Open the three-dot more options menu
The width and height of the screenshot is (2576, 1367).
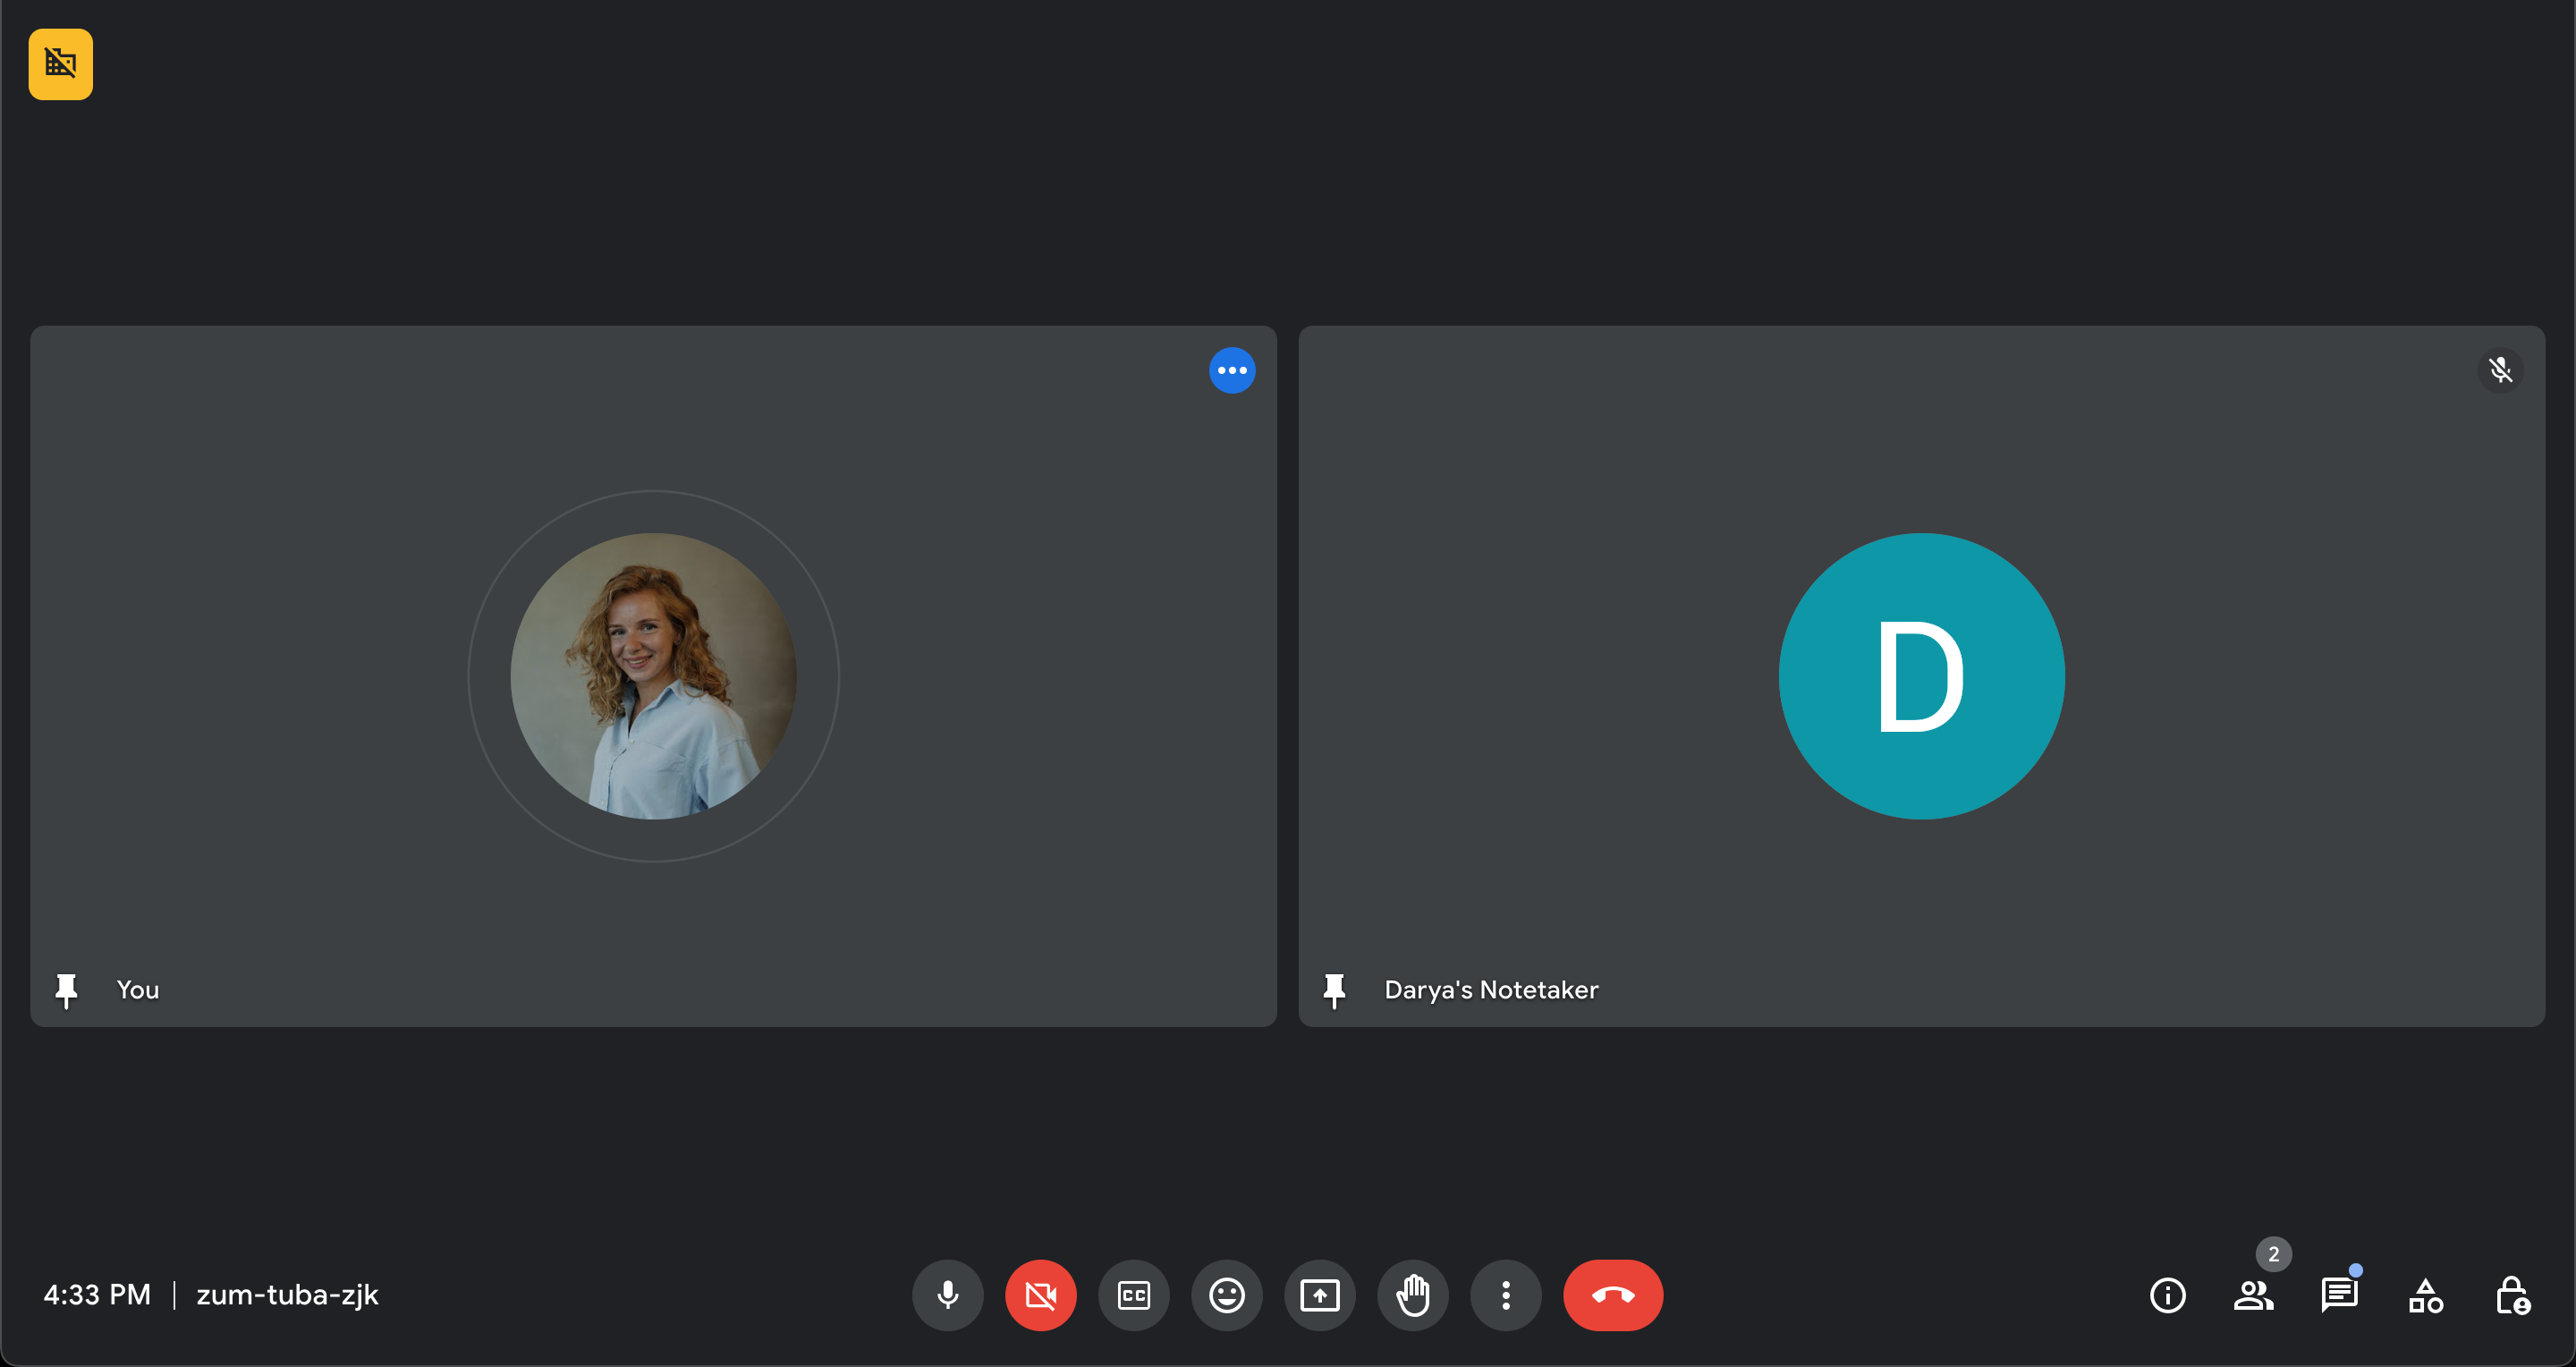point(1505,1295)
